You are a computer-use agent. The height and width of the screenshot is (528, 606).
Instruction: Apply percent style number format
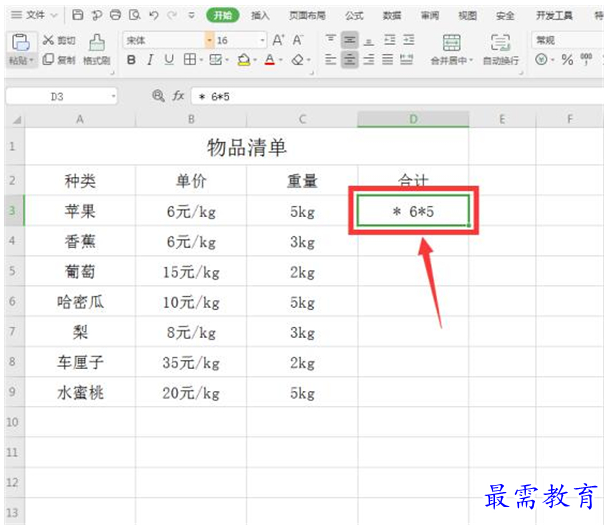(567, 60)
